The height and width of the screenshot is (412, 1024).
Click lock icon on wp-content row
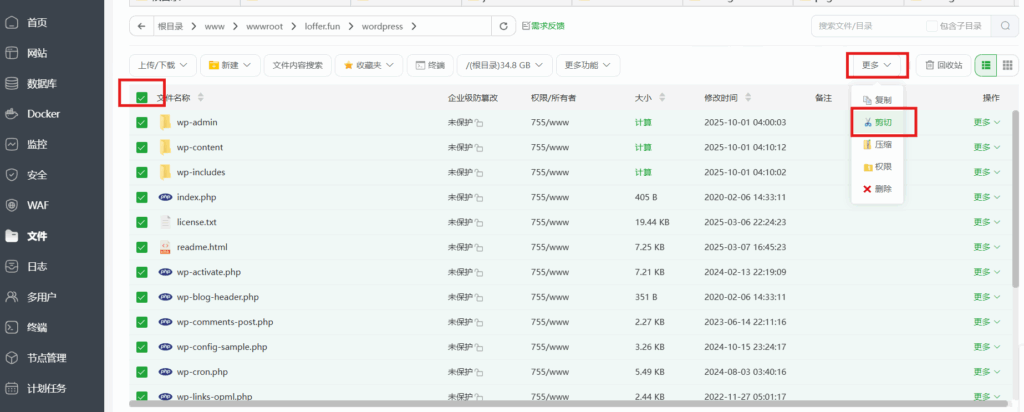(x=479, y=148)
